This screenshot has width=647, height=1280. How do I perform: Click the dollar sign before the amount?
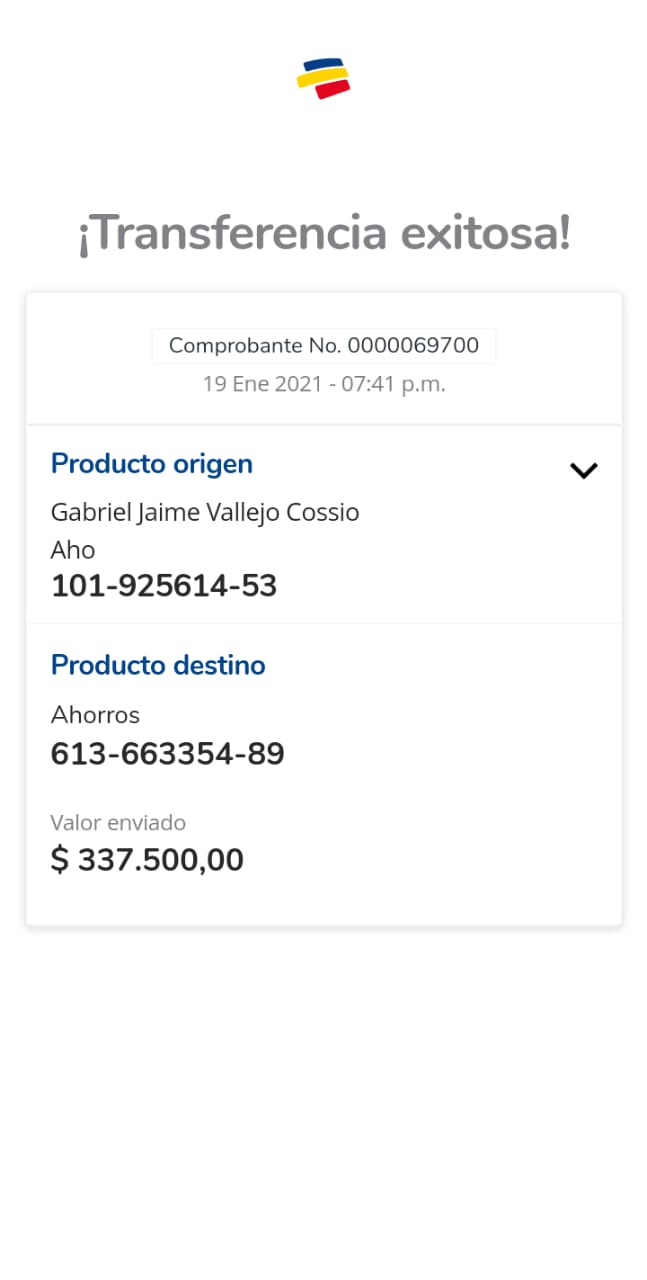(x=60, y=860)
